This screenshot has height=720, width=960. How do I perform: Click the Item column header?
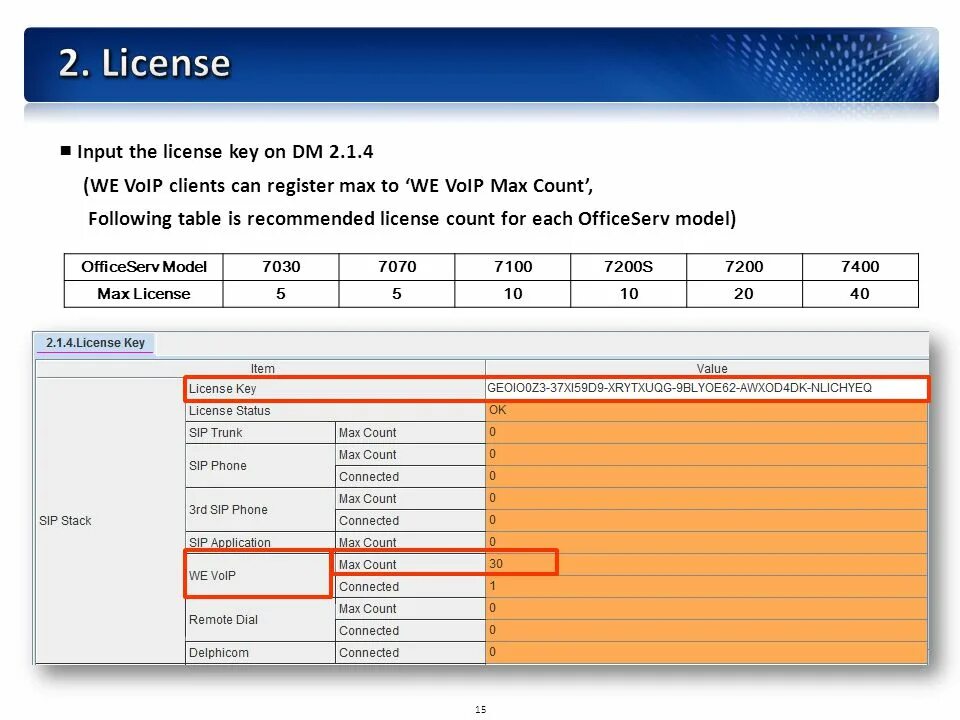(x=261, y=369)
